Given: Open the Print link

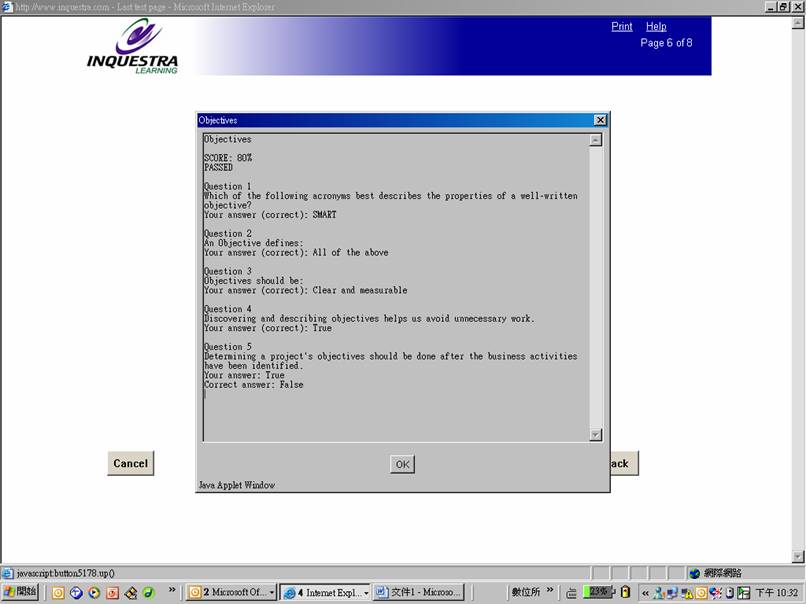Looking at the screenshot, I should 622,27.
